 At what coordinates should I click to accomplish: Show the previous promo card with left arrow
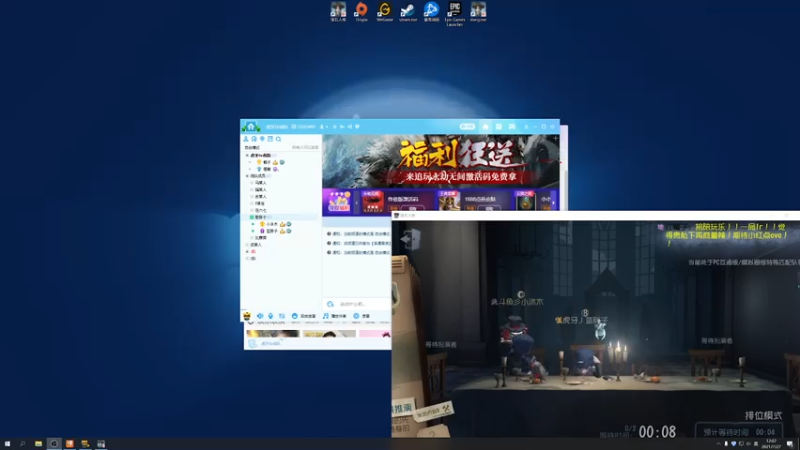[357, 202]
